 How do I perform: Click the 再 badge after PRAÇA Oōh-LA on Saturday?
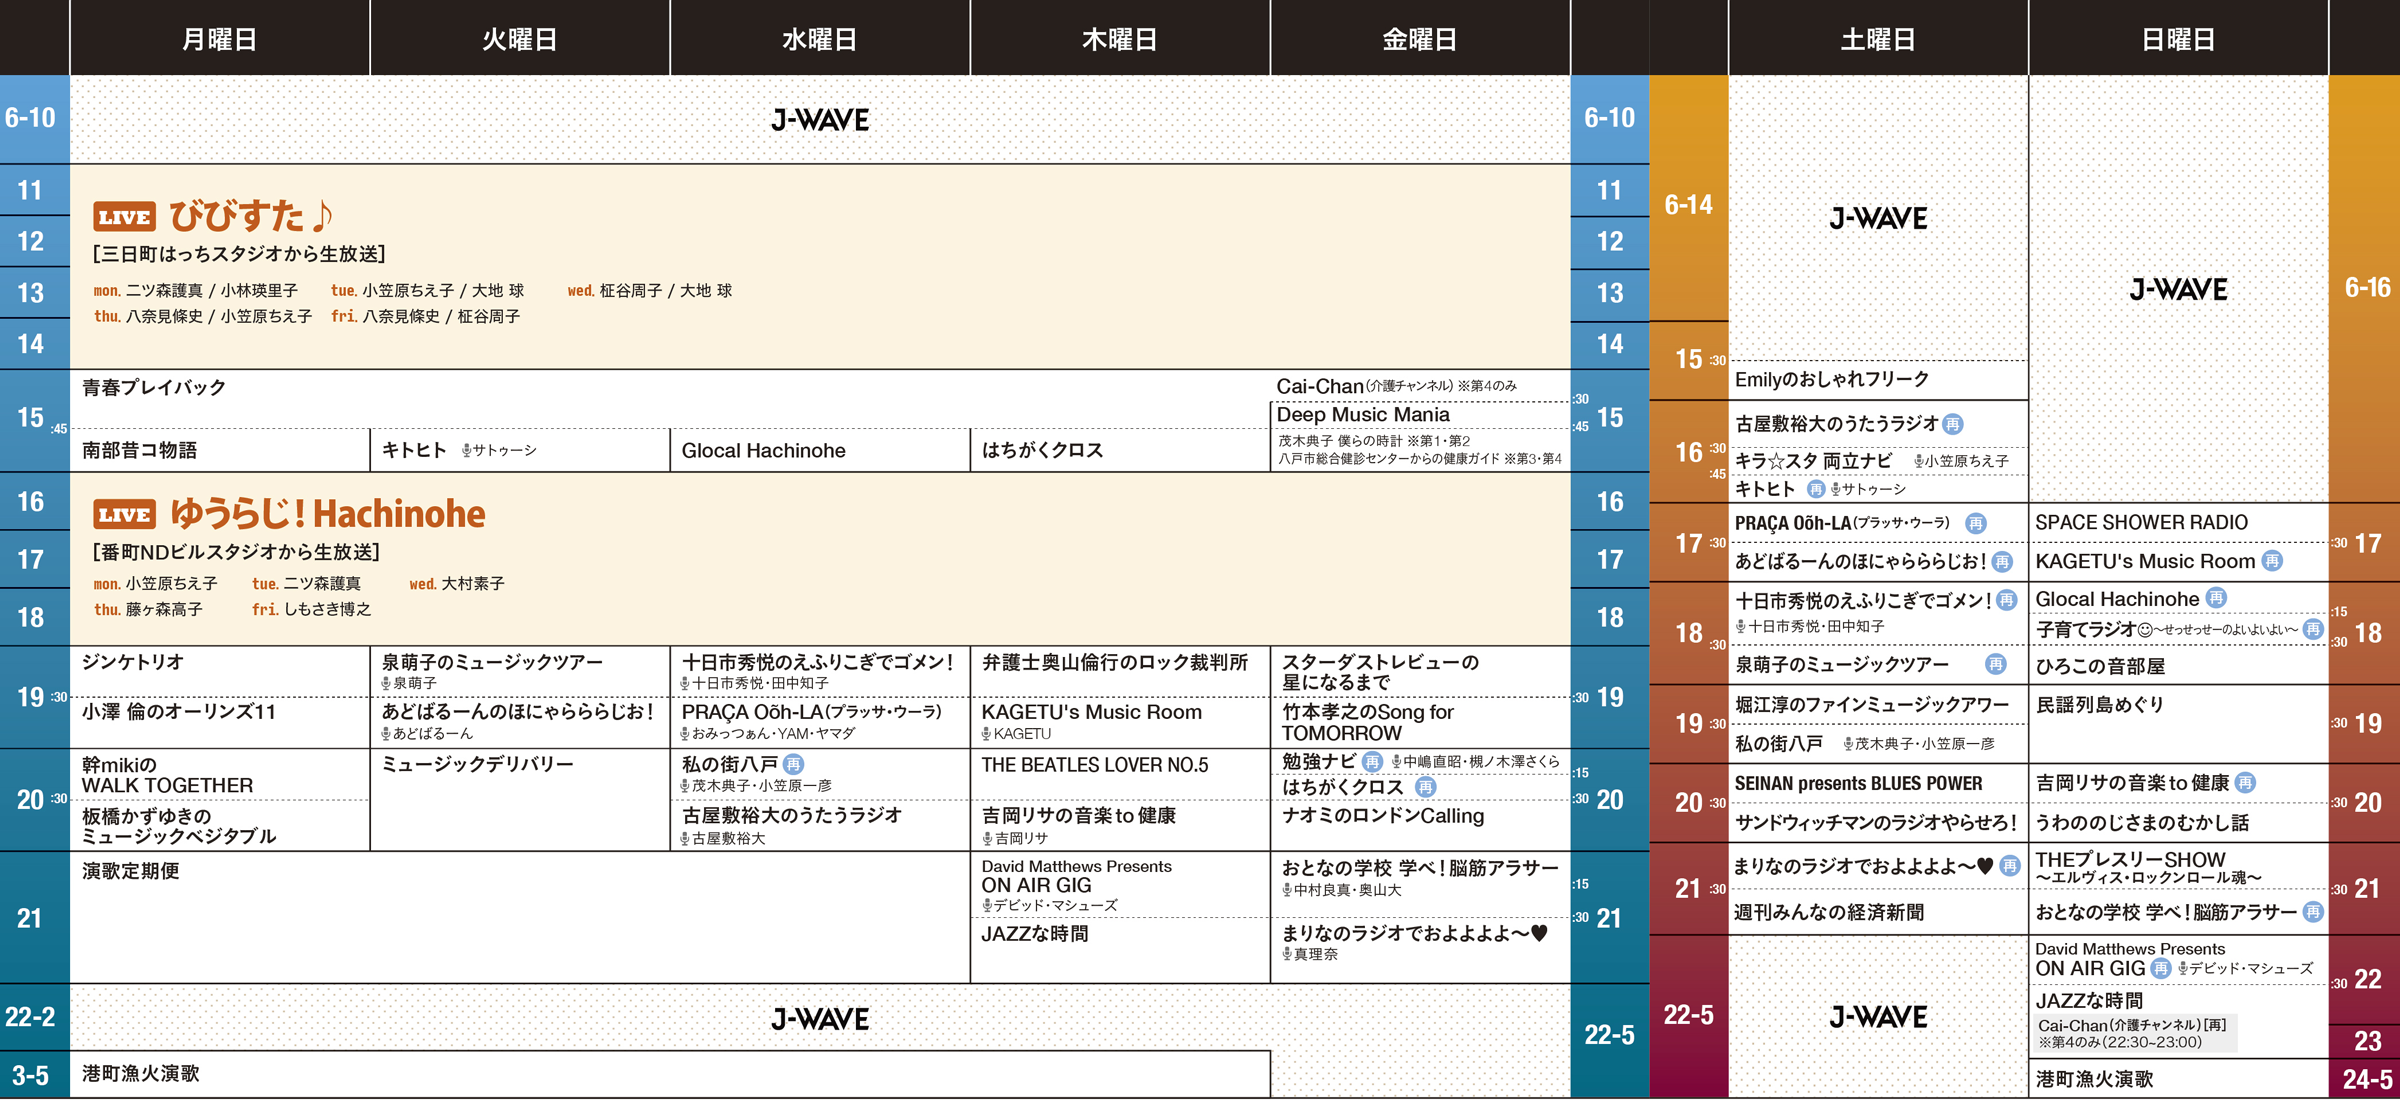1975,523
